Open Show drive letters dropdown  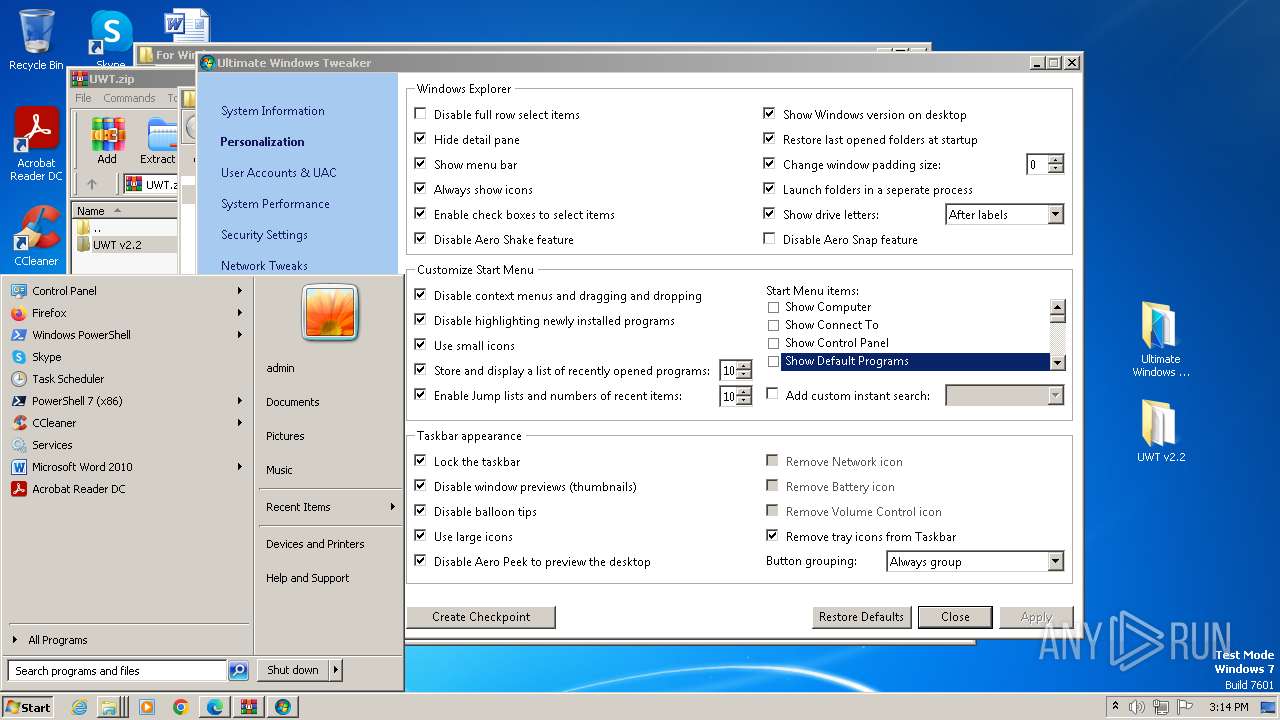(1055, 214)
